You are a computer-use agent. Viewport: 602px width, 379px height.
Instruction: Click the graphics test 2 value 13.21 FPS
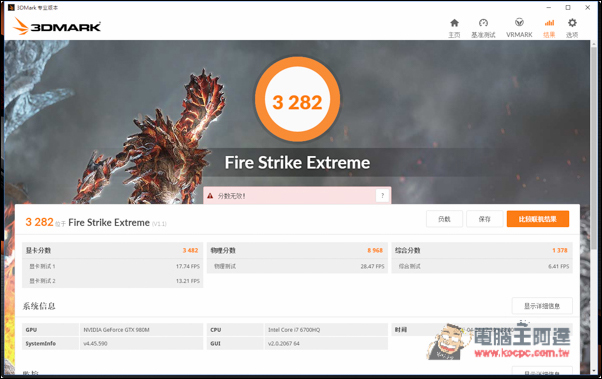[188, 281]
